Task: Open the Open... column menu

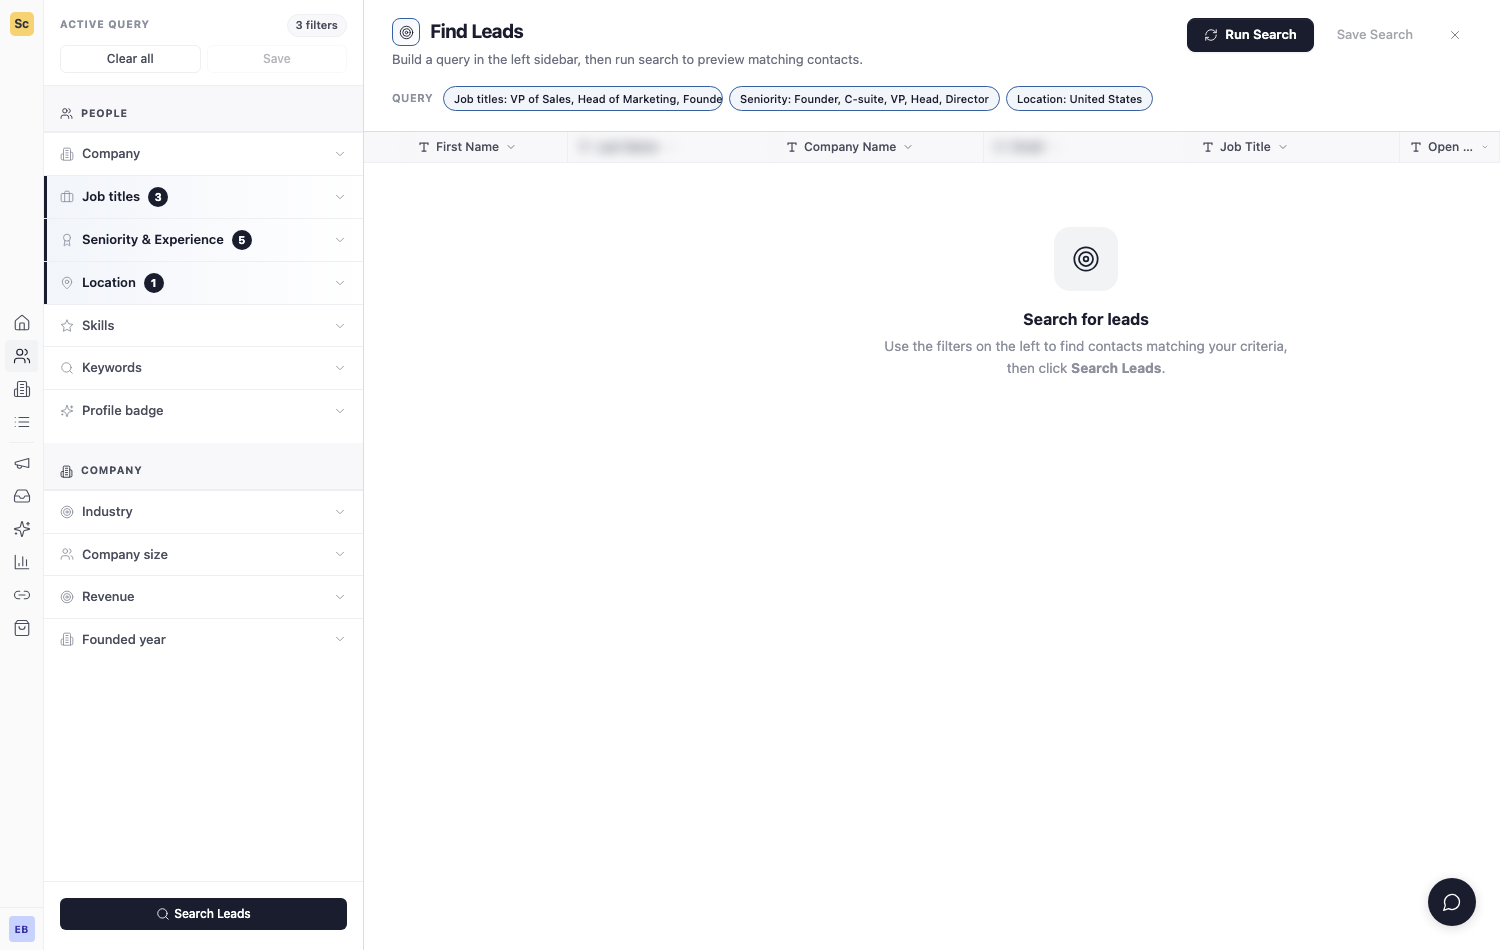Action: pyautogui.click(x=1485, y=147)
